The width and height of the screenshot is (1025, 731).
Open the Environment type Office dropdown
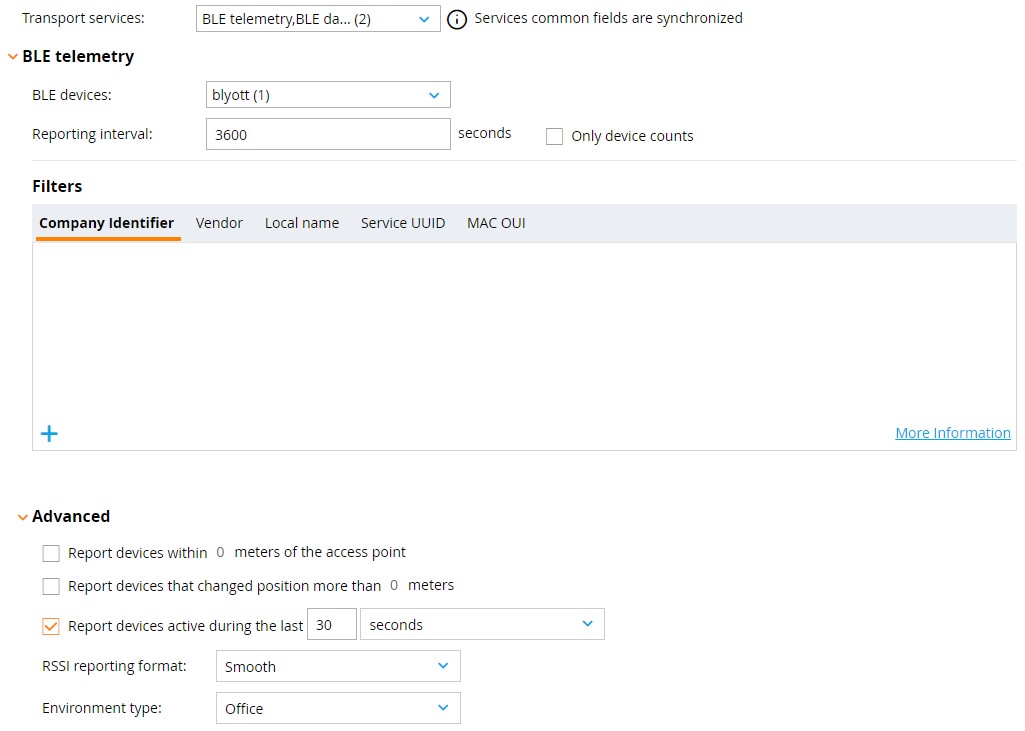click(442, 708)
